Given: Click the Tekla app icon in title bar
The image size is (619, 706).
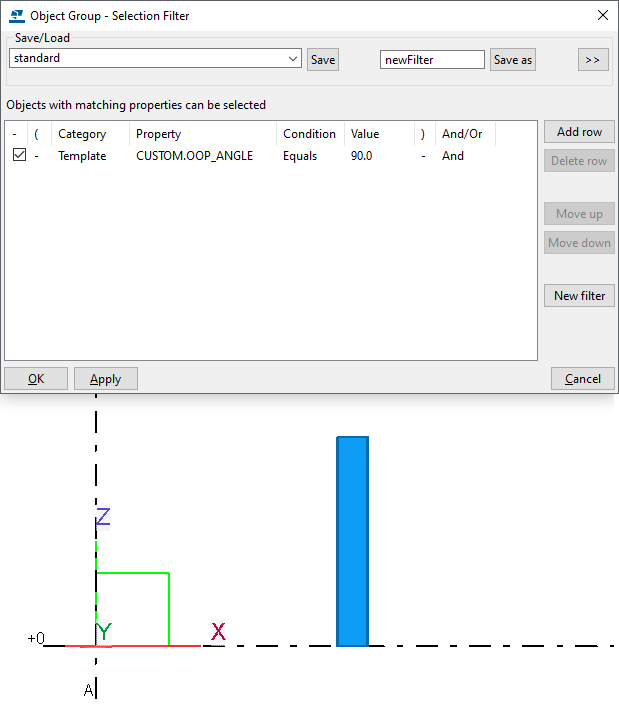Looking at the screenshot, I should (16, 16).
